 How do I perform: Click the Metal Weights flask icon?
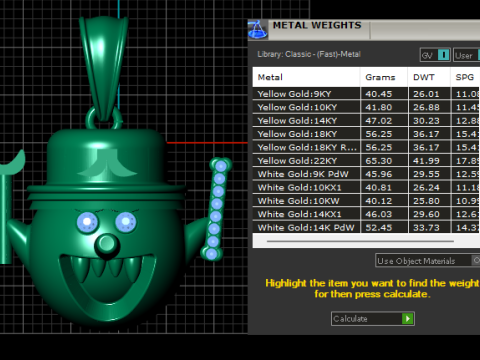click(x=257, y=30)
